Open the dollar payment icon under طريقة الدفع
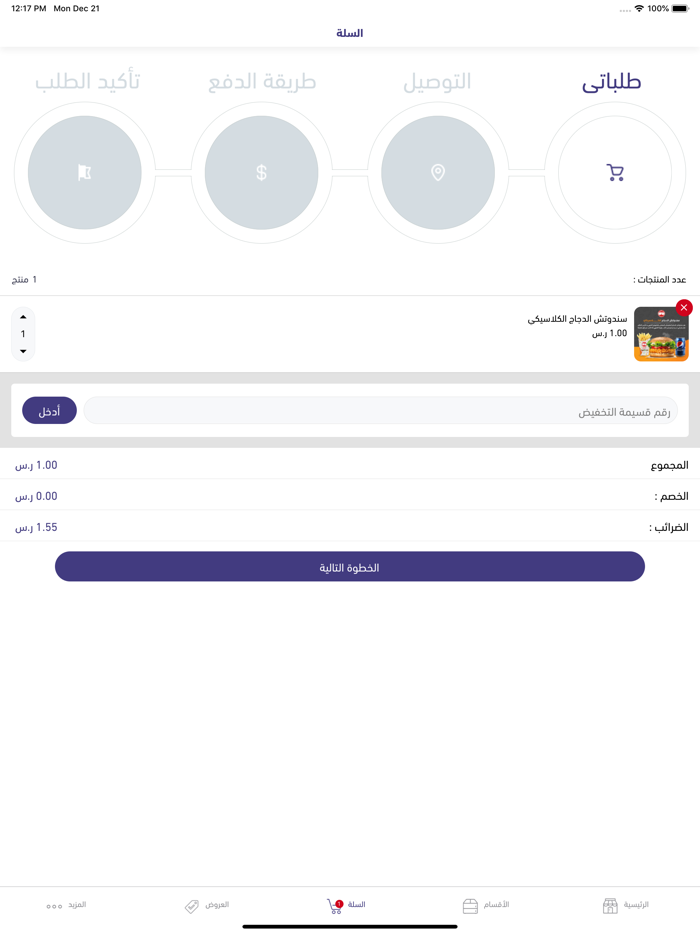The image size is (700, 934). coord(261,172)
